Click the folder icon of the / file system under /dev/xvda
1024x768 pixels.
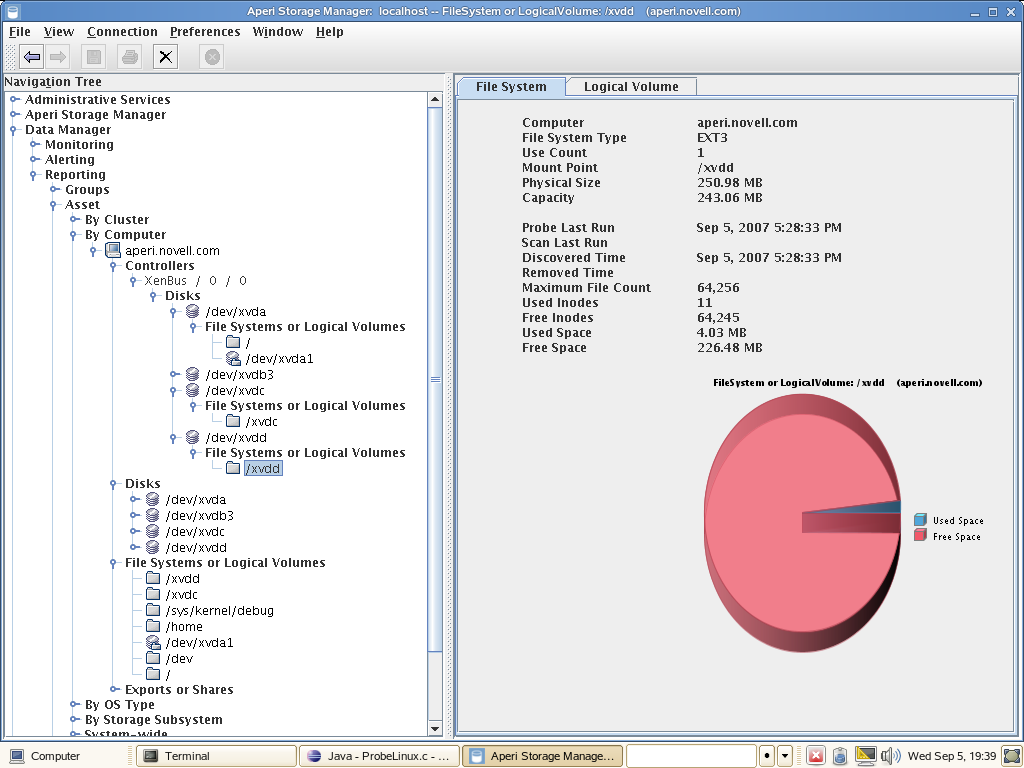point(232,342)
